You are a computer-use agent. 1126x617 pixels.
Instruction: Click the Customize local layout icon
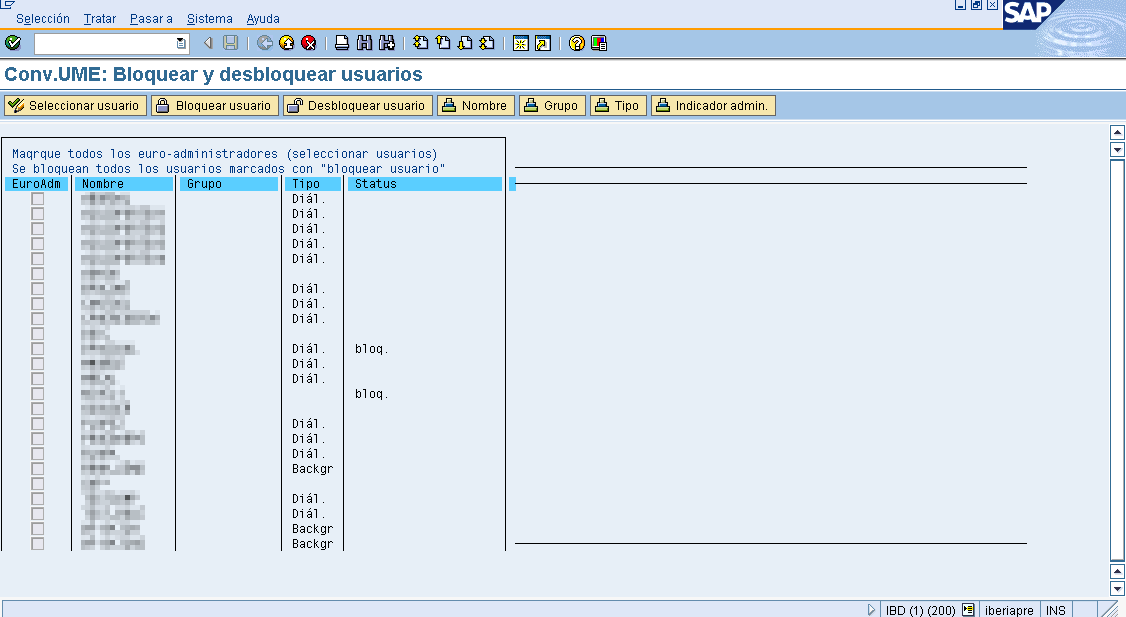click(599, 43)
